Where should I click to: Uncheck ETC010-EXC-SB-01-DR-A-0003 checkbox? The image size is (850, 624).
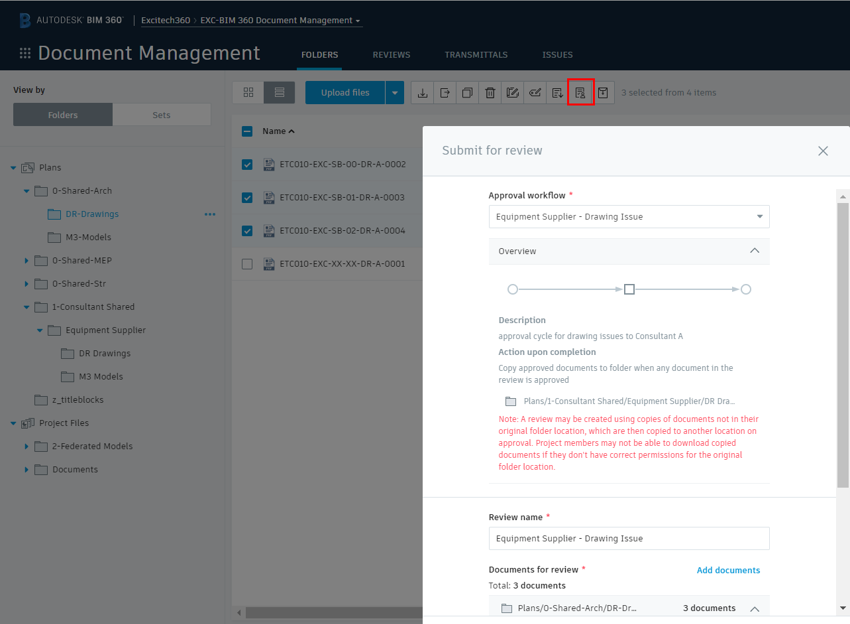coord(247,197)
